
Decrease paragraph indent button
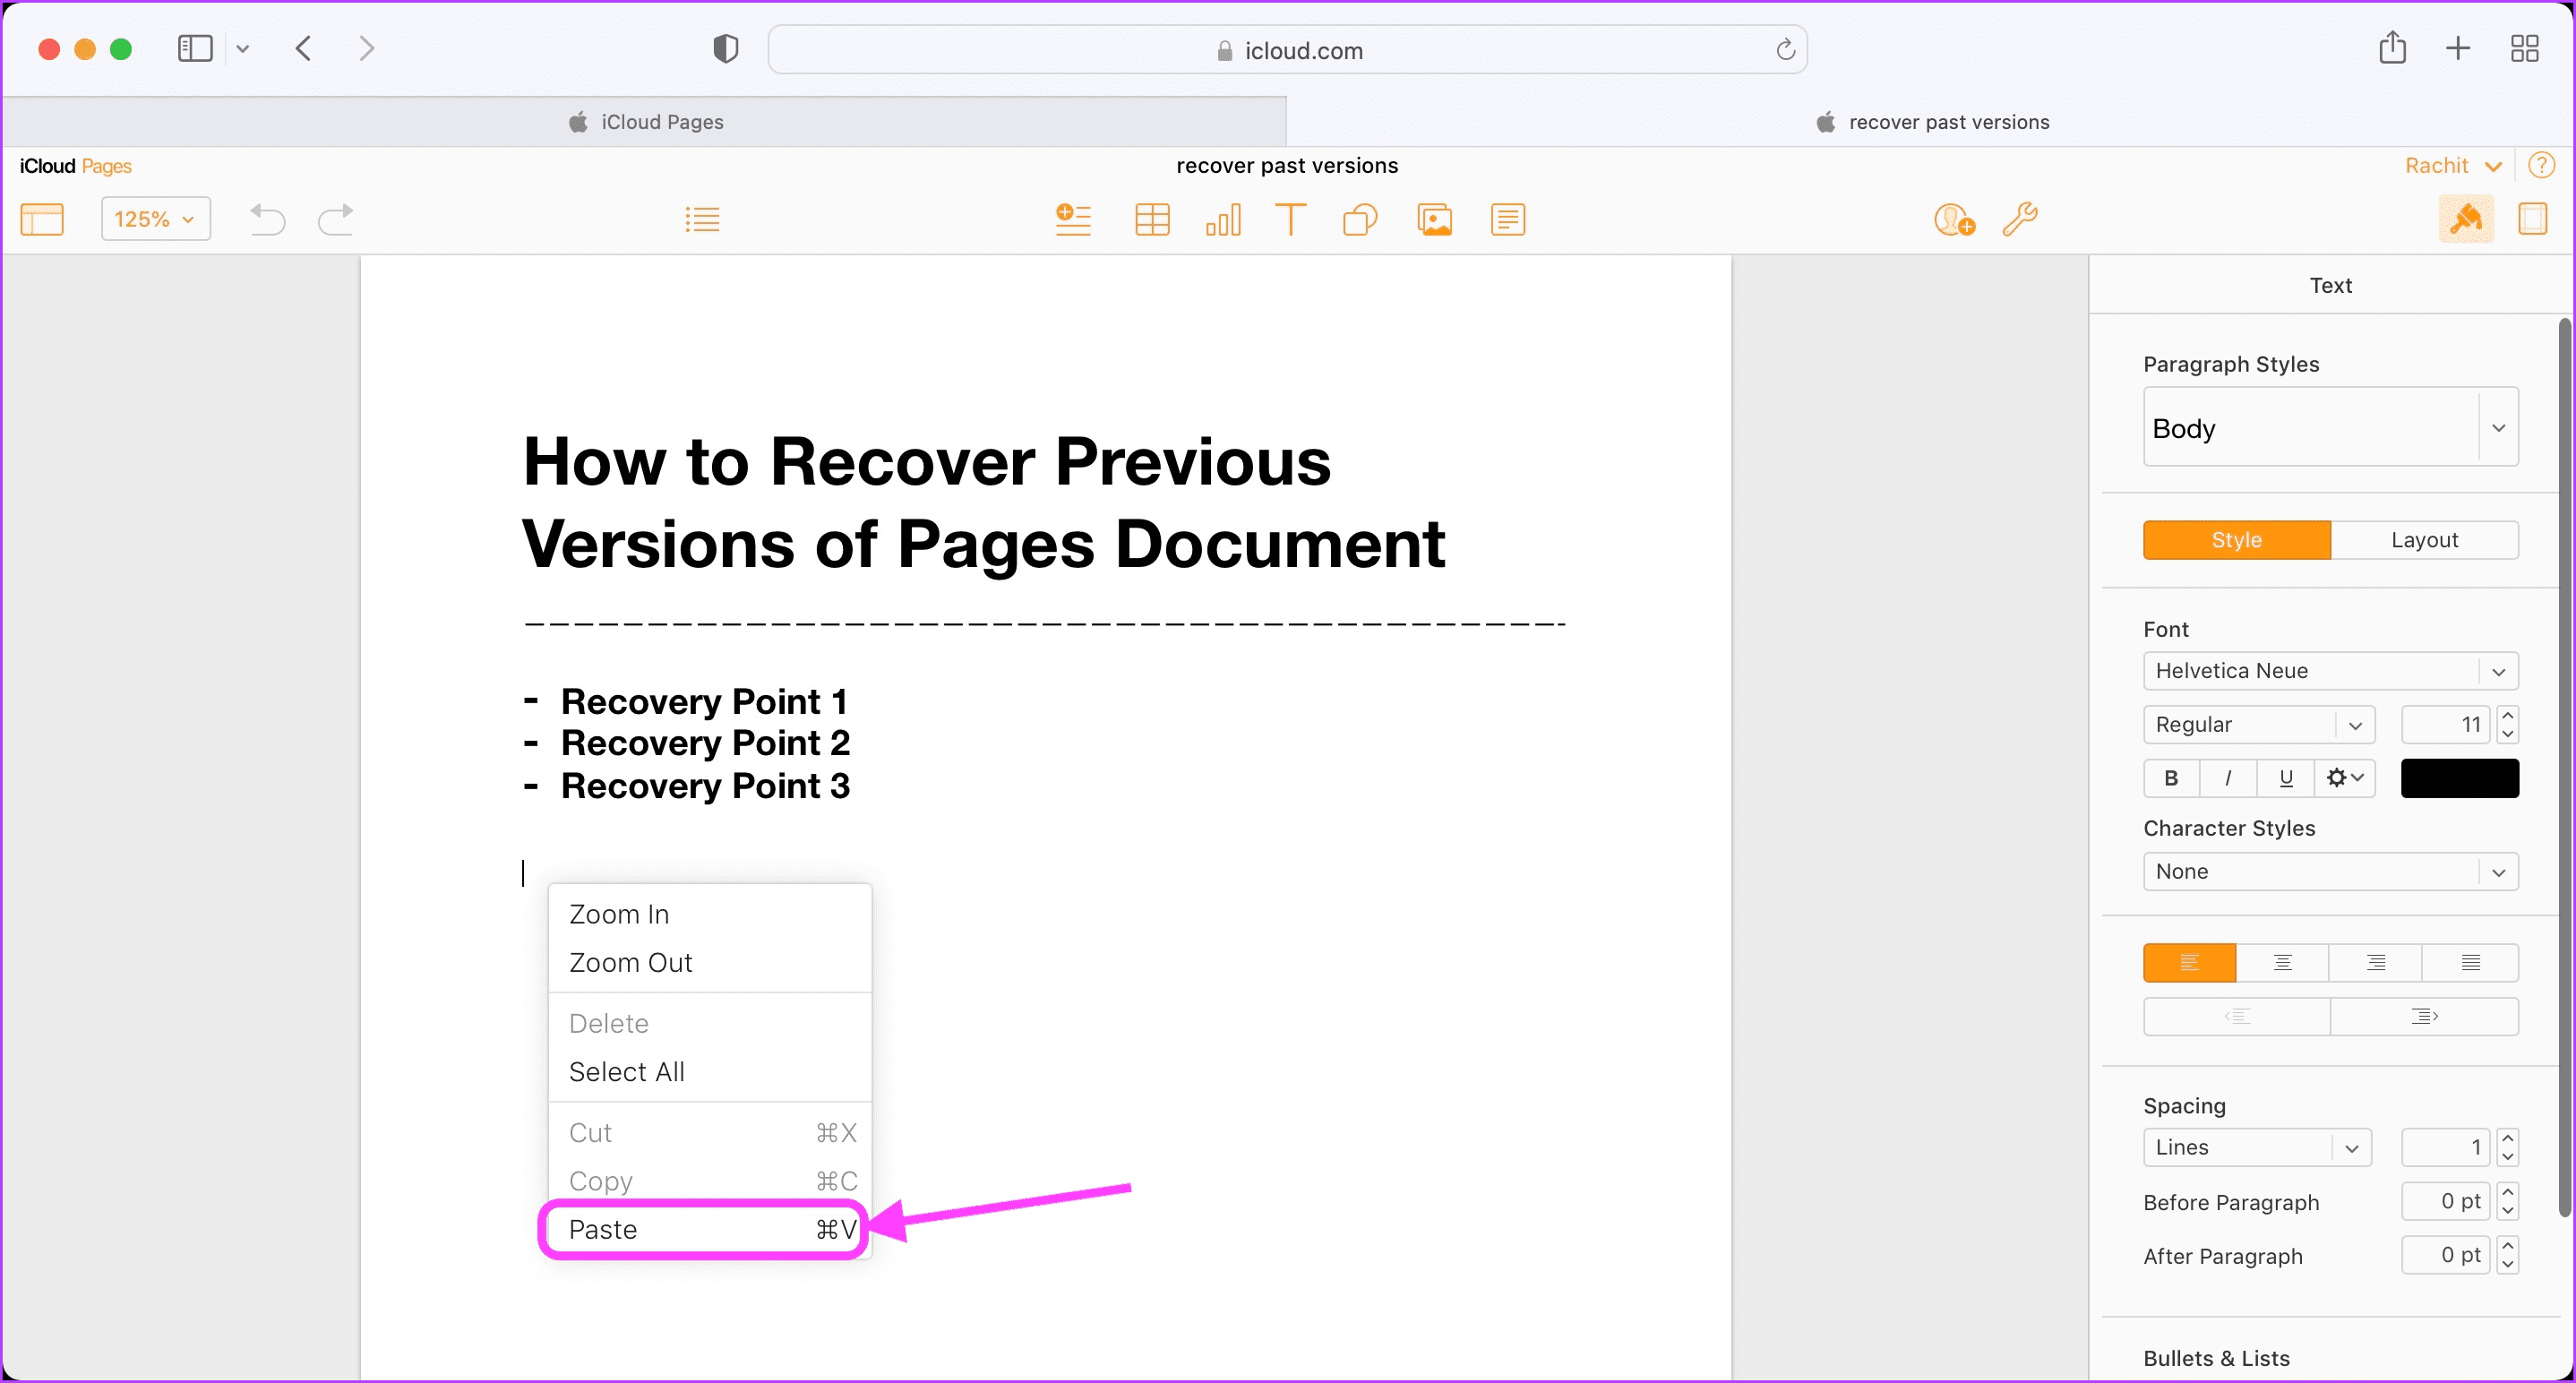(x=2237, y=1016)
